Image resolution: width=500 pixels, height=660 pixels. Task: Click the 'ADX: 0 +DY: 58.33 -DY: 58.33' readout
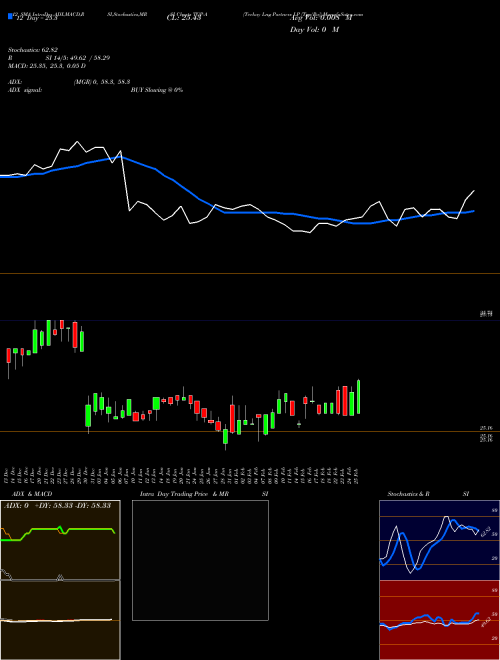click(57, 505)
